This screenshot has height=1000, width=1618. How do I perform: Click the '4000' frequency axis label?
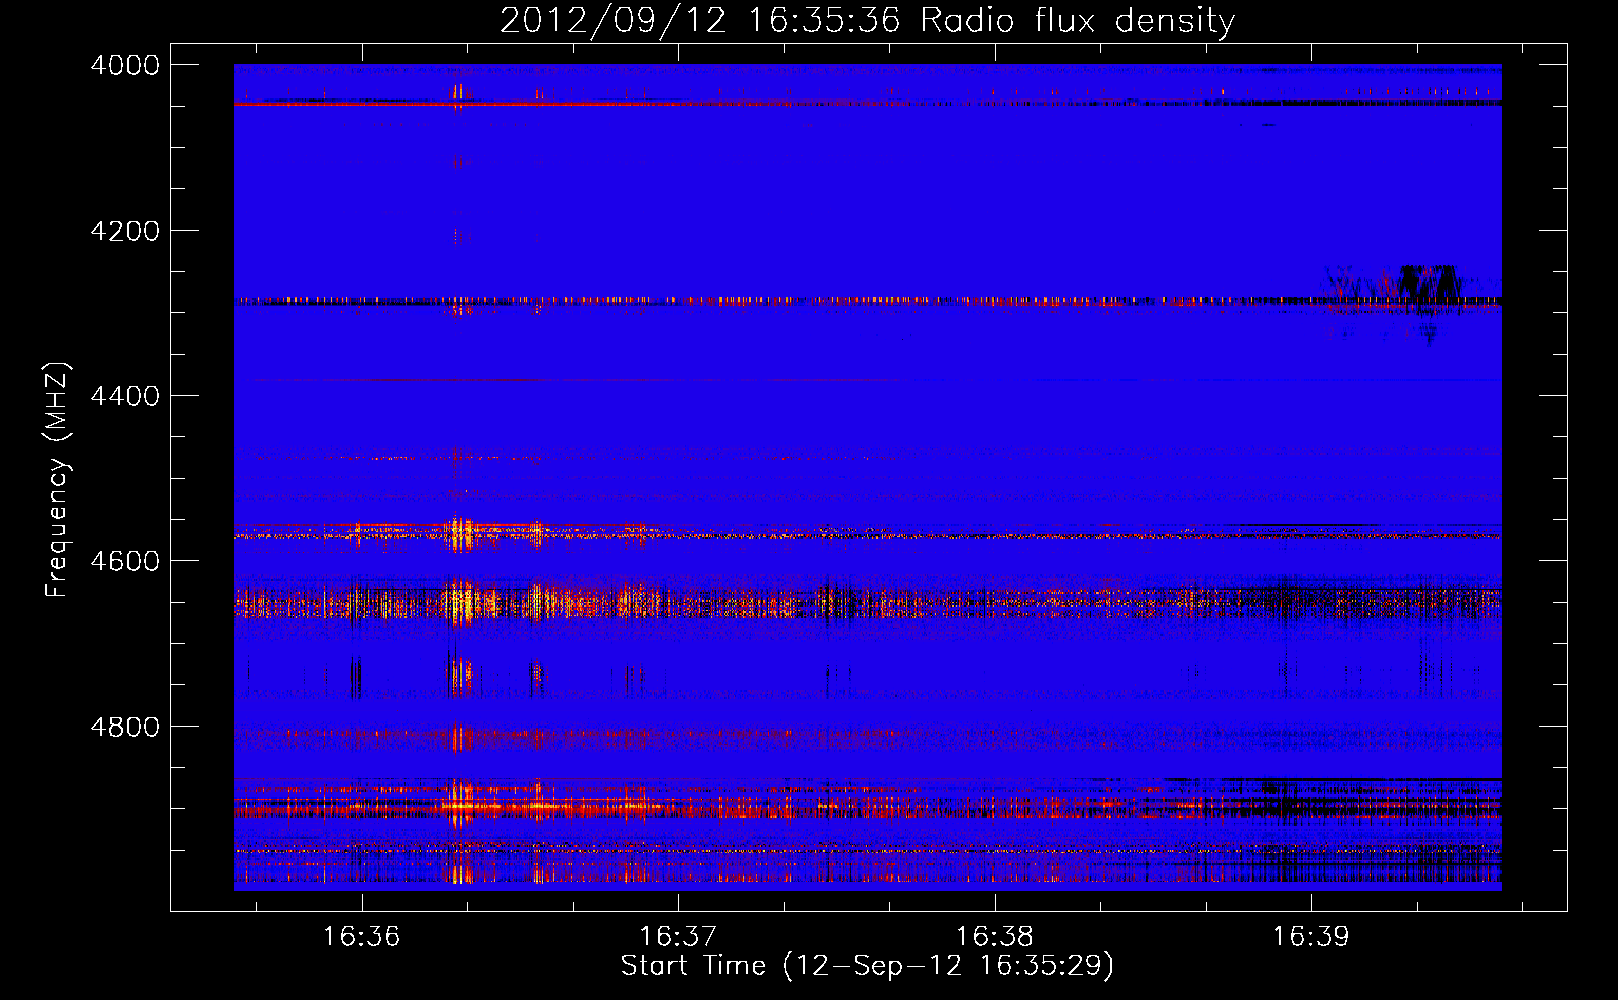[x=125, y=65]
